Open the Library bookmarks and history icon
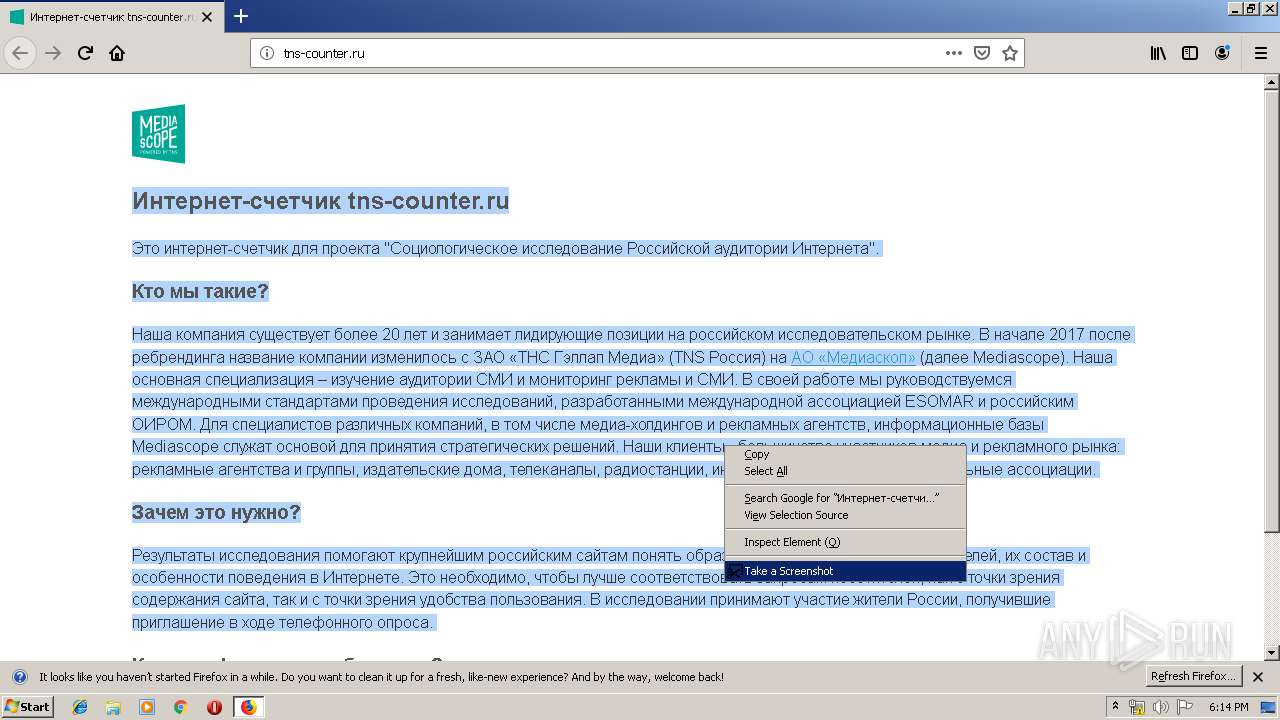This screenshot has height=720, width=1280. (1158, 53)
